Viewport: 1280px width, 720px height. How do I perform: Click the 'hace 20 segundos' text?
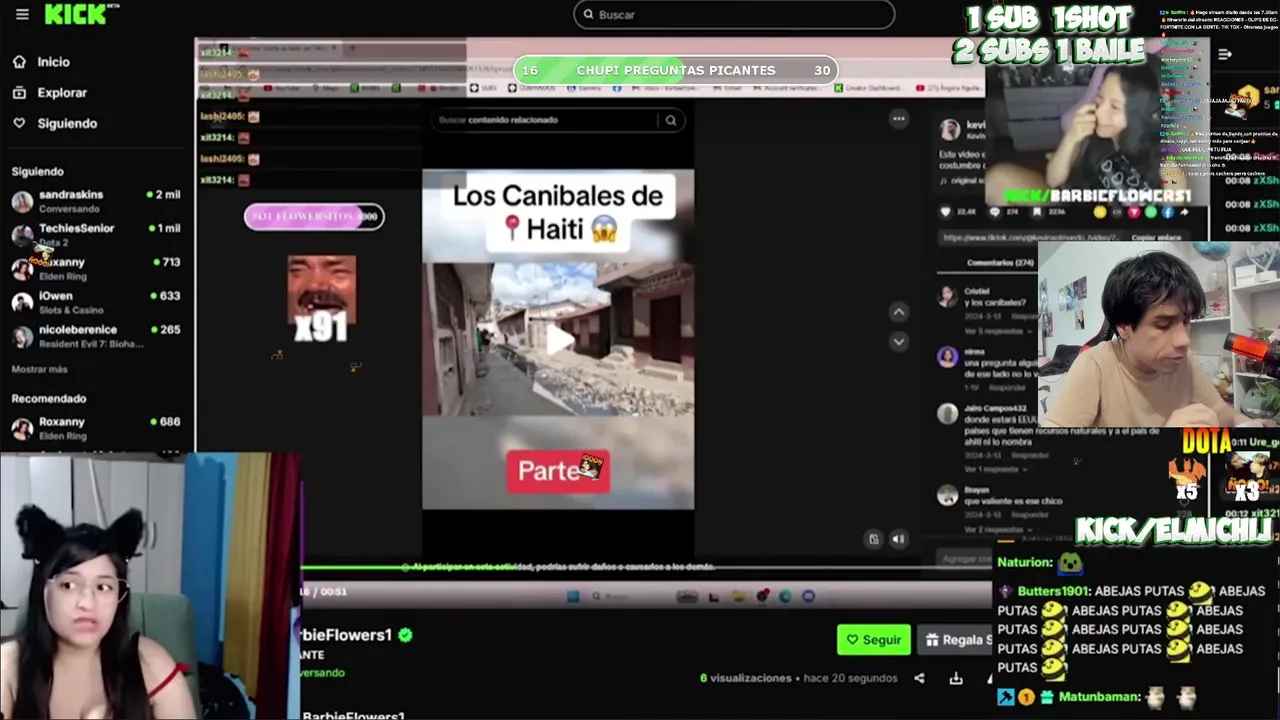tap(850, 678)
